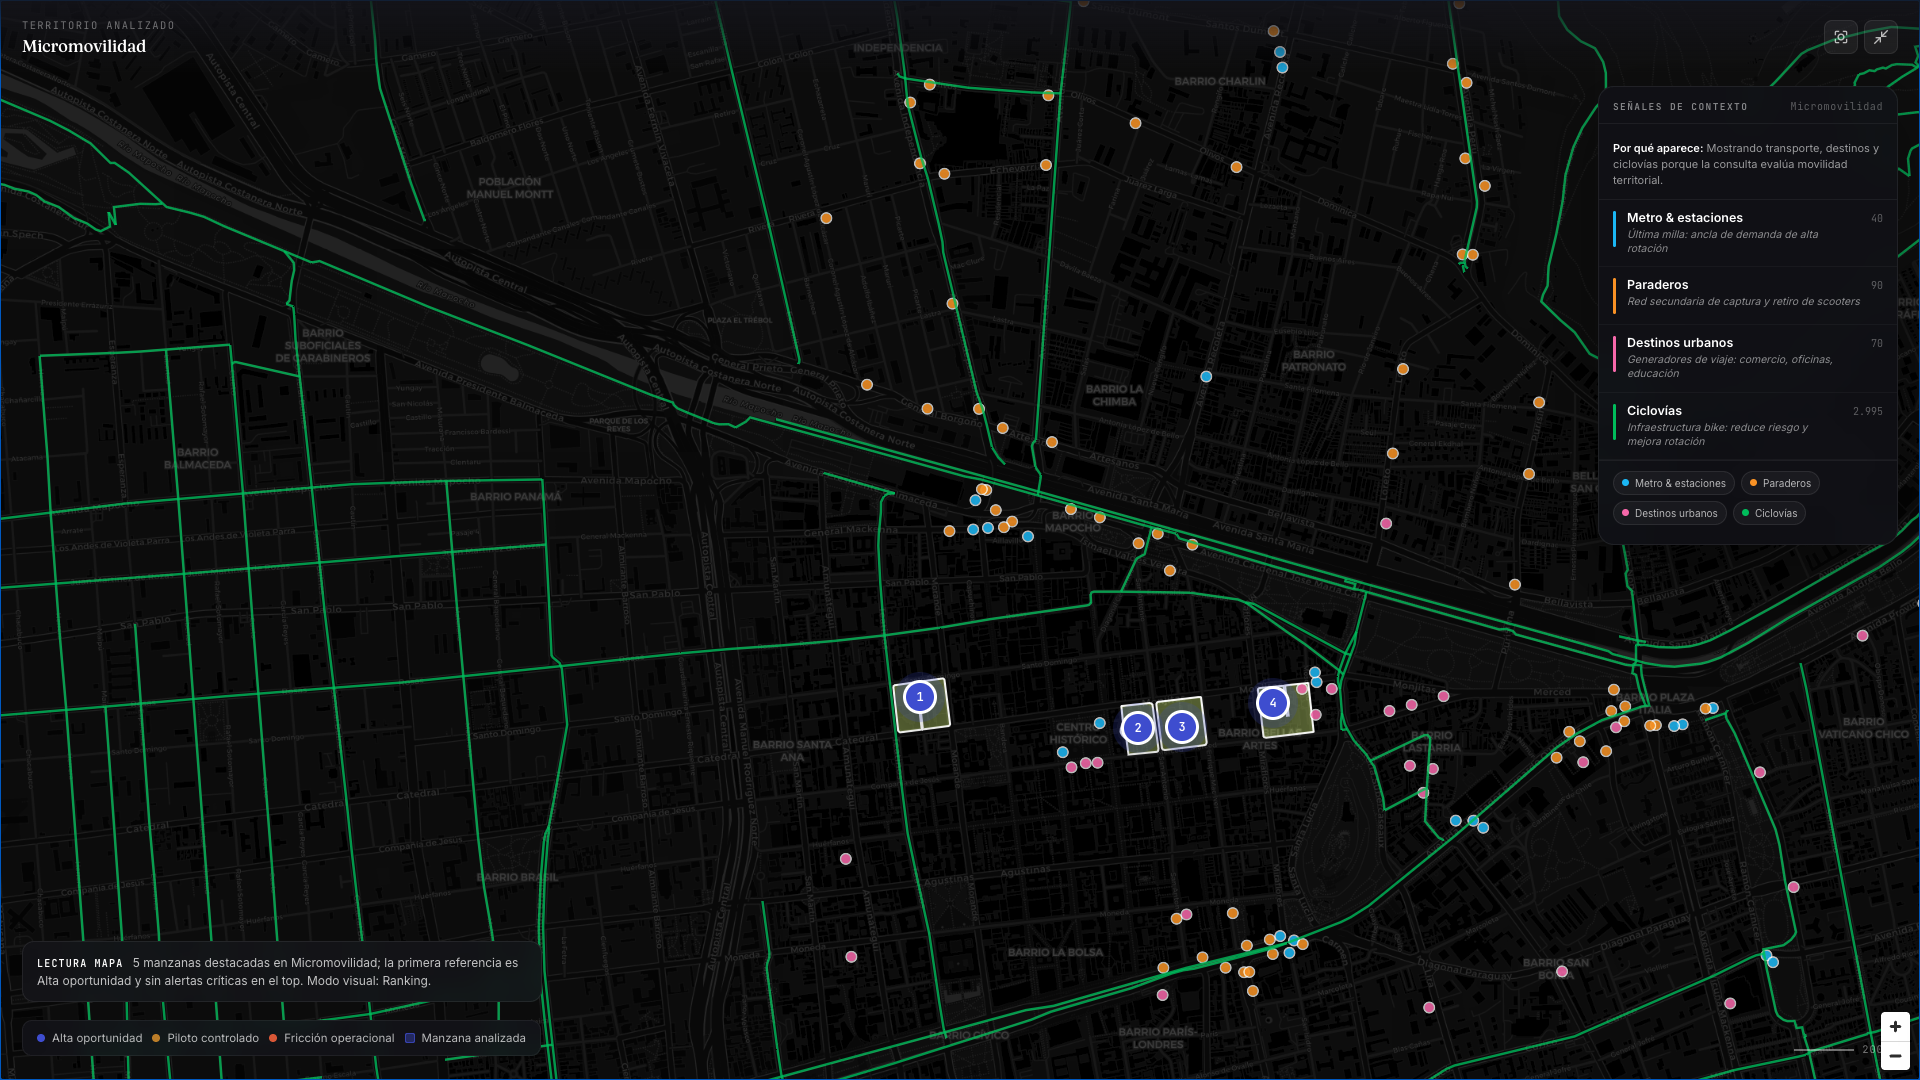This screenshot has width=1920, height=1080.
Task: Click the Fricción operacional legend entry
Action: coord(331,1038)
